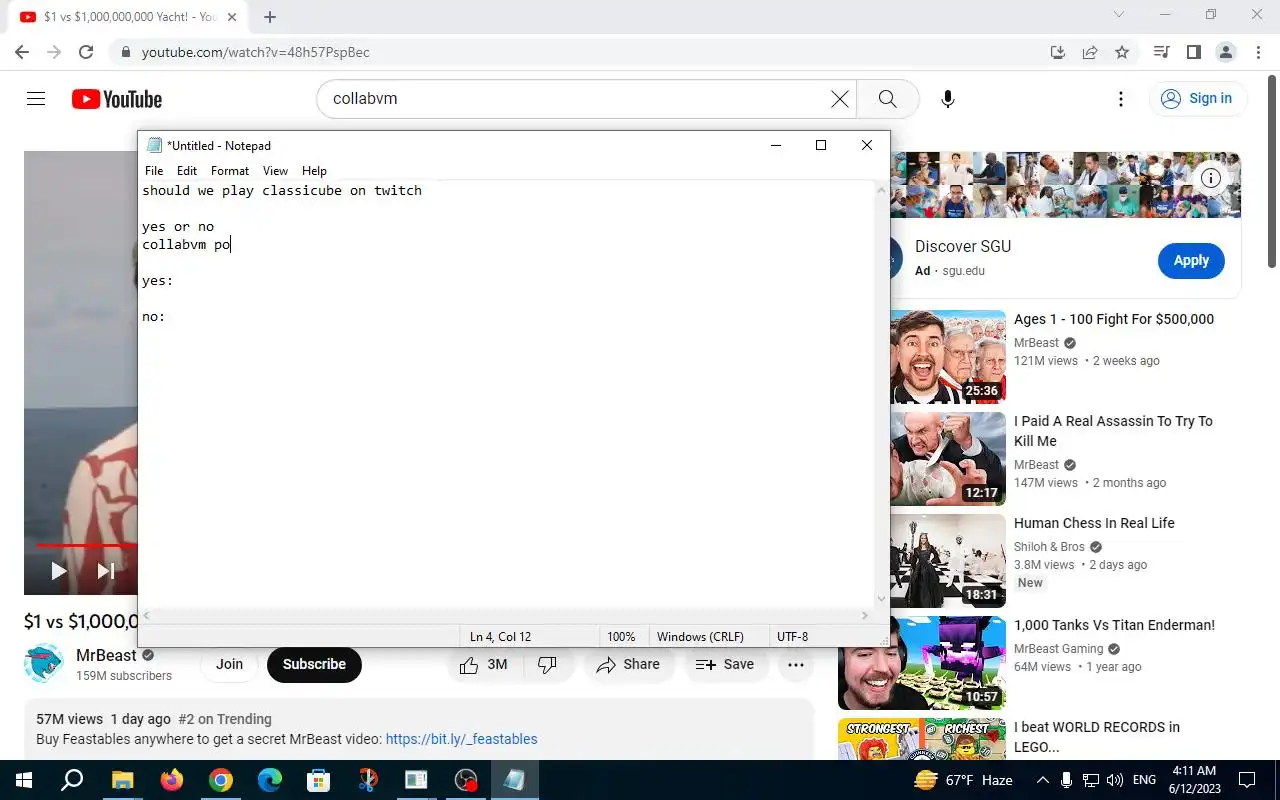Open YouTube settings three-dot menu
The width and height of the screenshot is (1280, 800).
pyautogui.click(x=1121, y=99)
